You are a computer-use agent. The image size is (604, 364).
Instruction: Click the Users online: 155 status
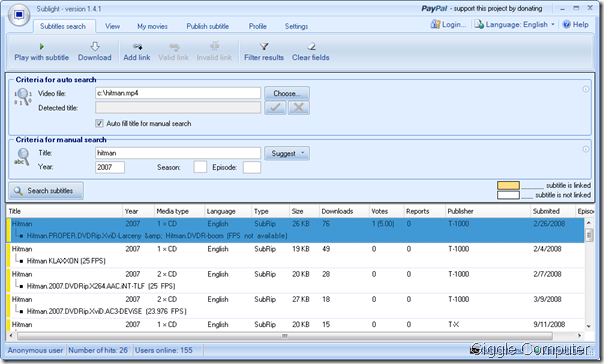click(x=164, y=350)
